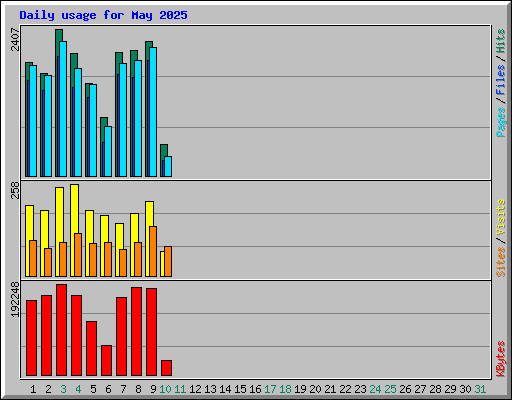Click the red KBytes bar for day 3
512x400 pixels.
pyautogui.click(x=61, y=330)
